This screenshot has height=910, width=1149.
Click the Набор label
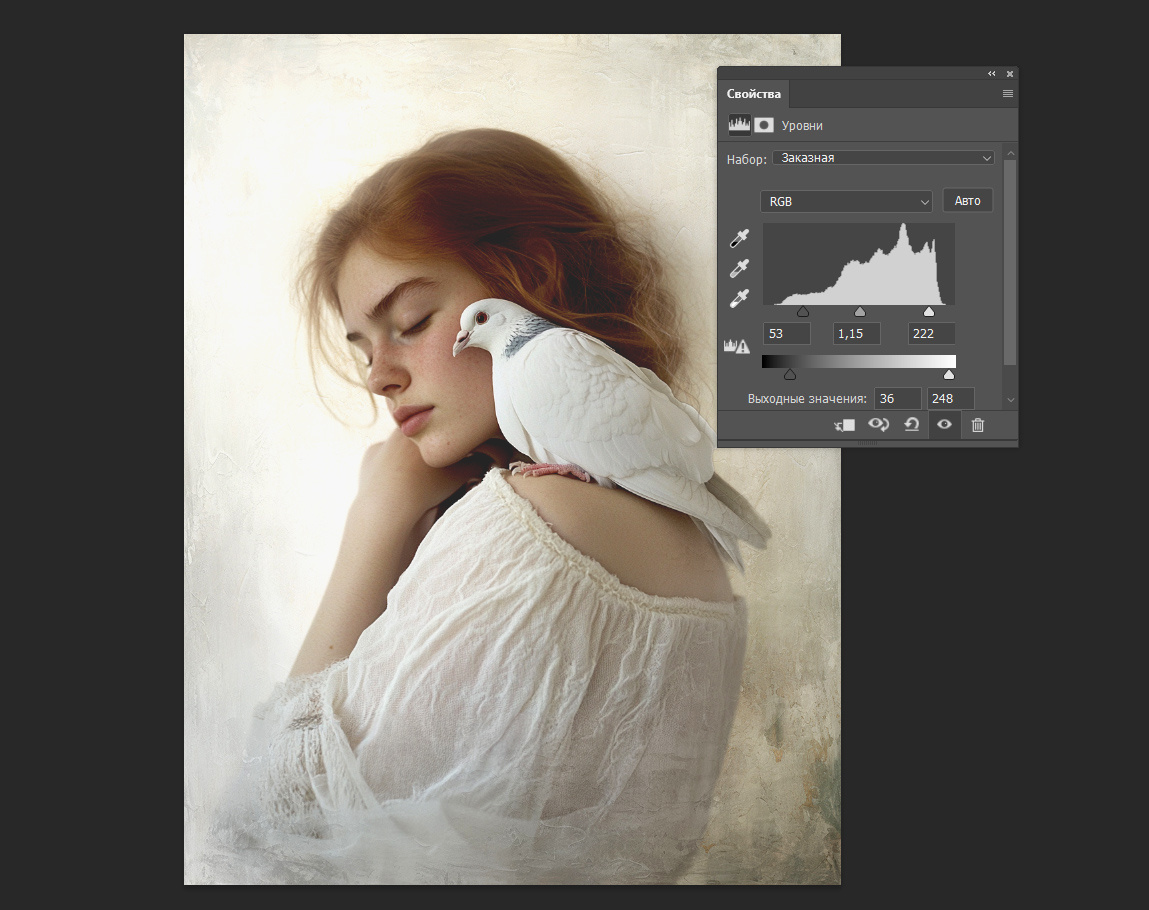(x=747, y=159)
